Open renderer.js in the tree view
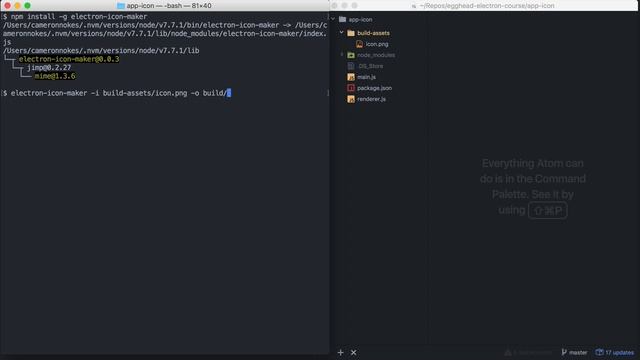The image size is (640, 360). click(371, 99)
